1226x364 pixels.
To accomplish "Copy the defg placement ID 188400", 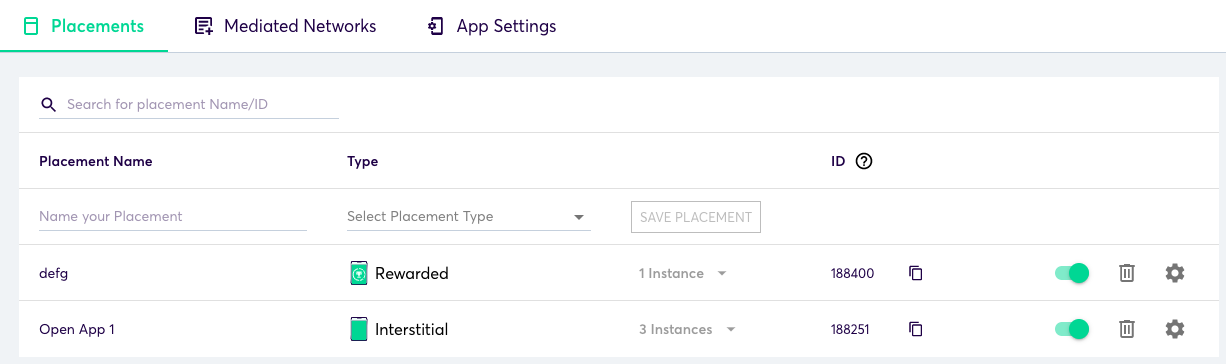I will click(x=915, y=273).
